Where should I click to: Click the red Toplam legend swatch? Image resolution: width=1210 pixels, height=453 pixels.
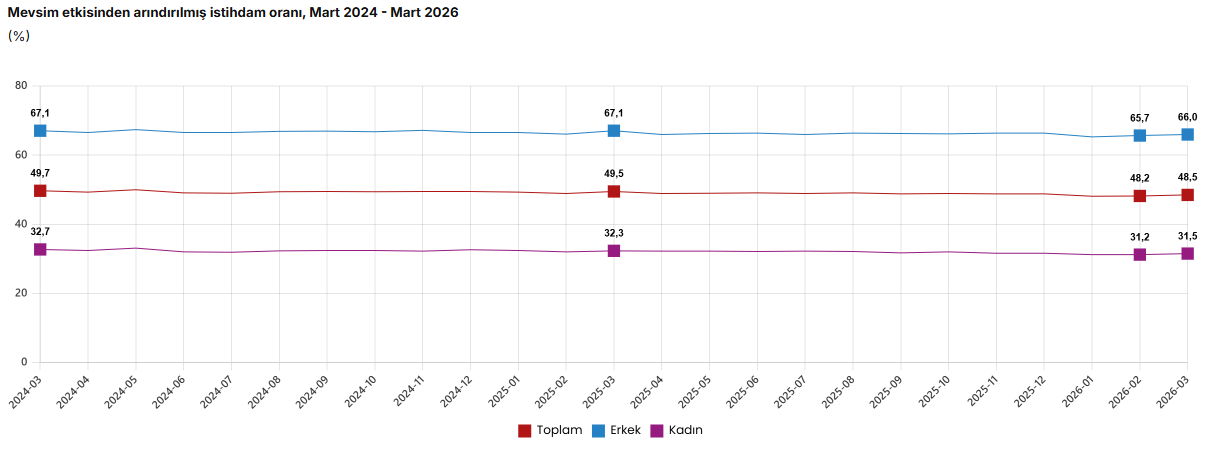525,431
